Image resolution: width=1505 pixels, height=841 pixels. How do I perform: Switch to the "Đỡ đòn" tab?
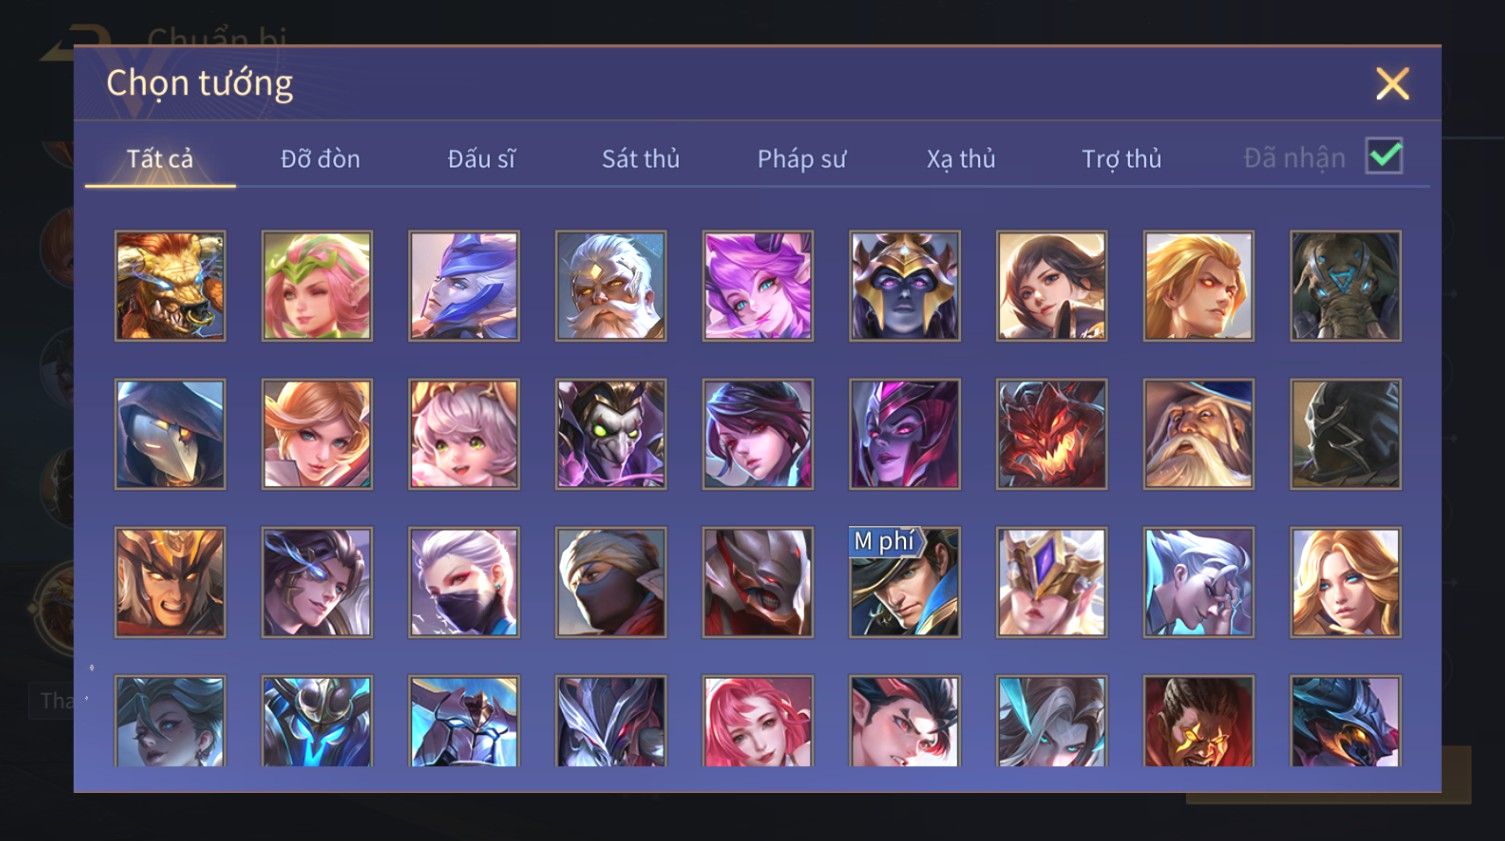pyautogui.click(x=320, y=158)
